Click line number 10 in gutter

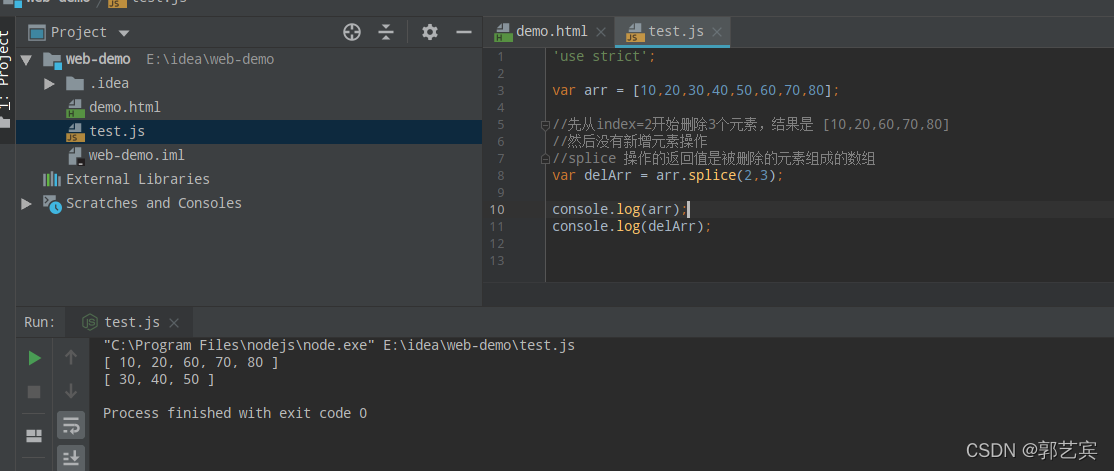(497, 210)
